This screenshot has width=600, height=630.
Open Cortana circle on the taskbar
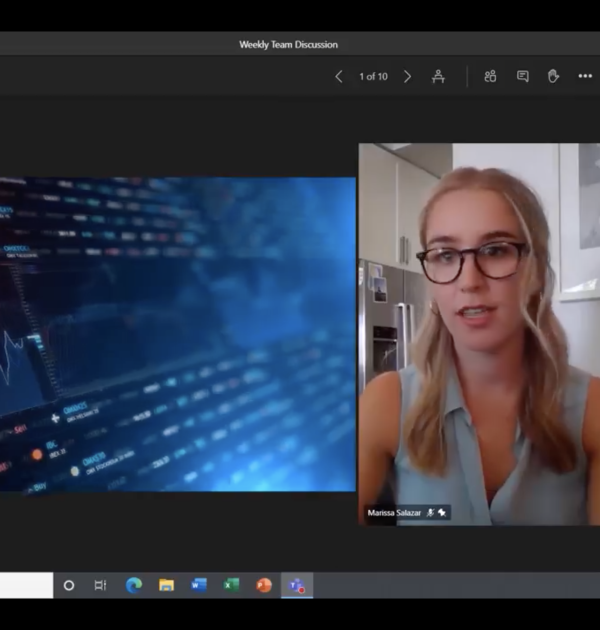tap(69, 585)
